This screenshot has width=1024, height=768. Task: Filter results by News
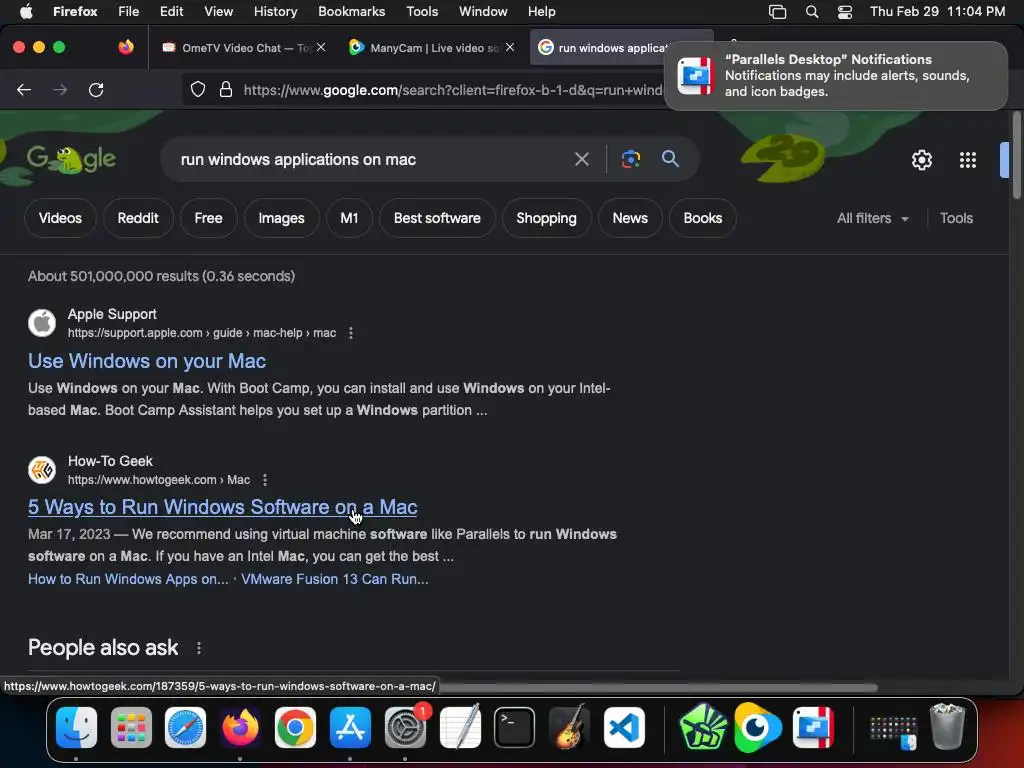tap(630, 218)
